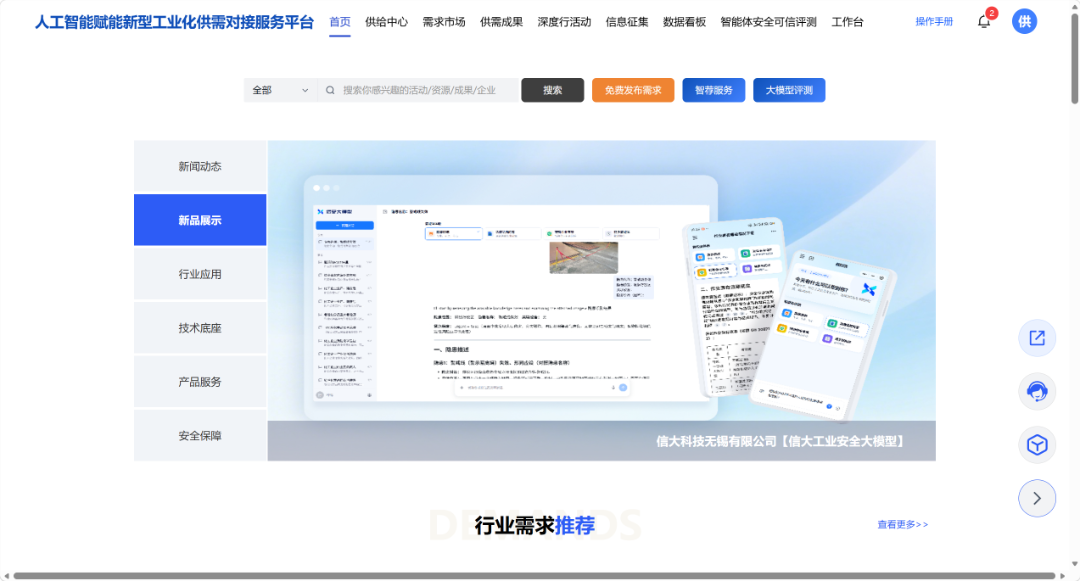Screen dimensions: 1080x581
Task: Open the 信息征集 nav item
Action: (x=627, y=22)
